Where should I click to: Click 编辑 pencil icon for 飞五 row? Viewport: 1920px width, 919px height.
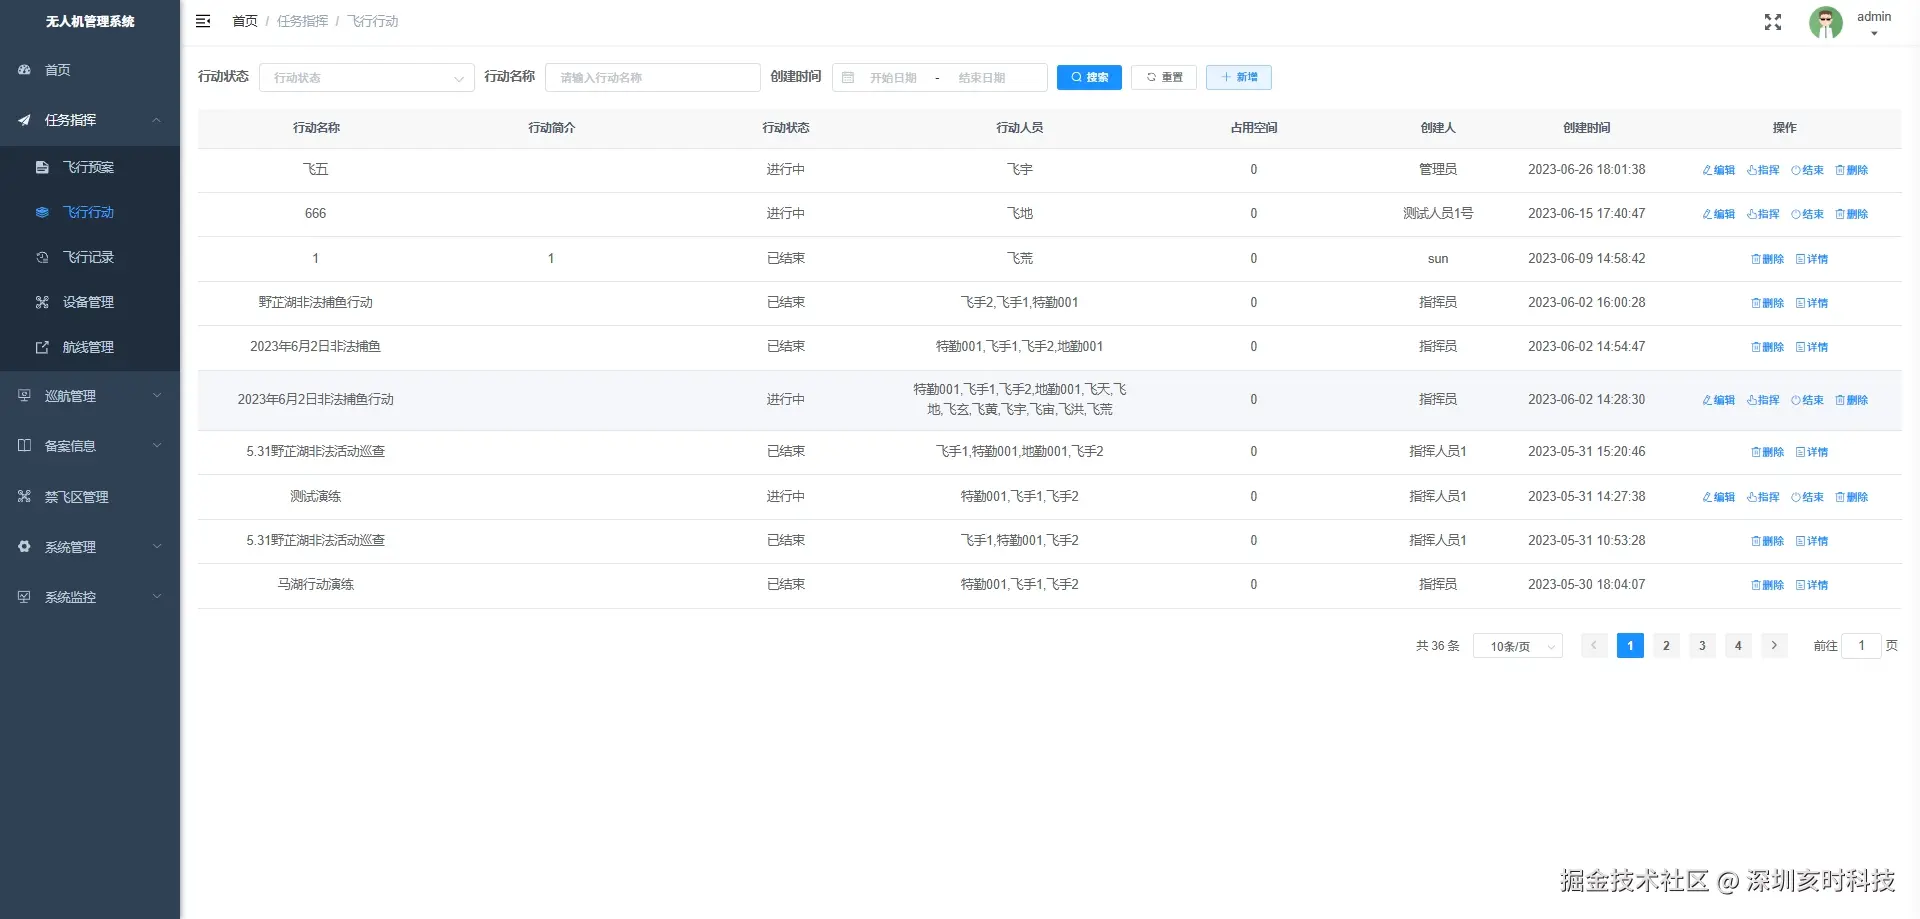[1719, 170]
